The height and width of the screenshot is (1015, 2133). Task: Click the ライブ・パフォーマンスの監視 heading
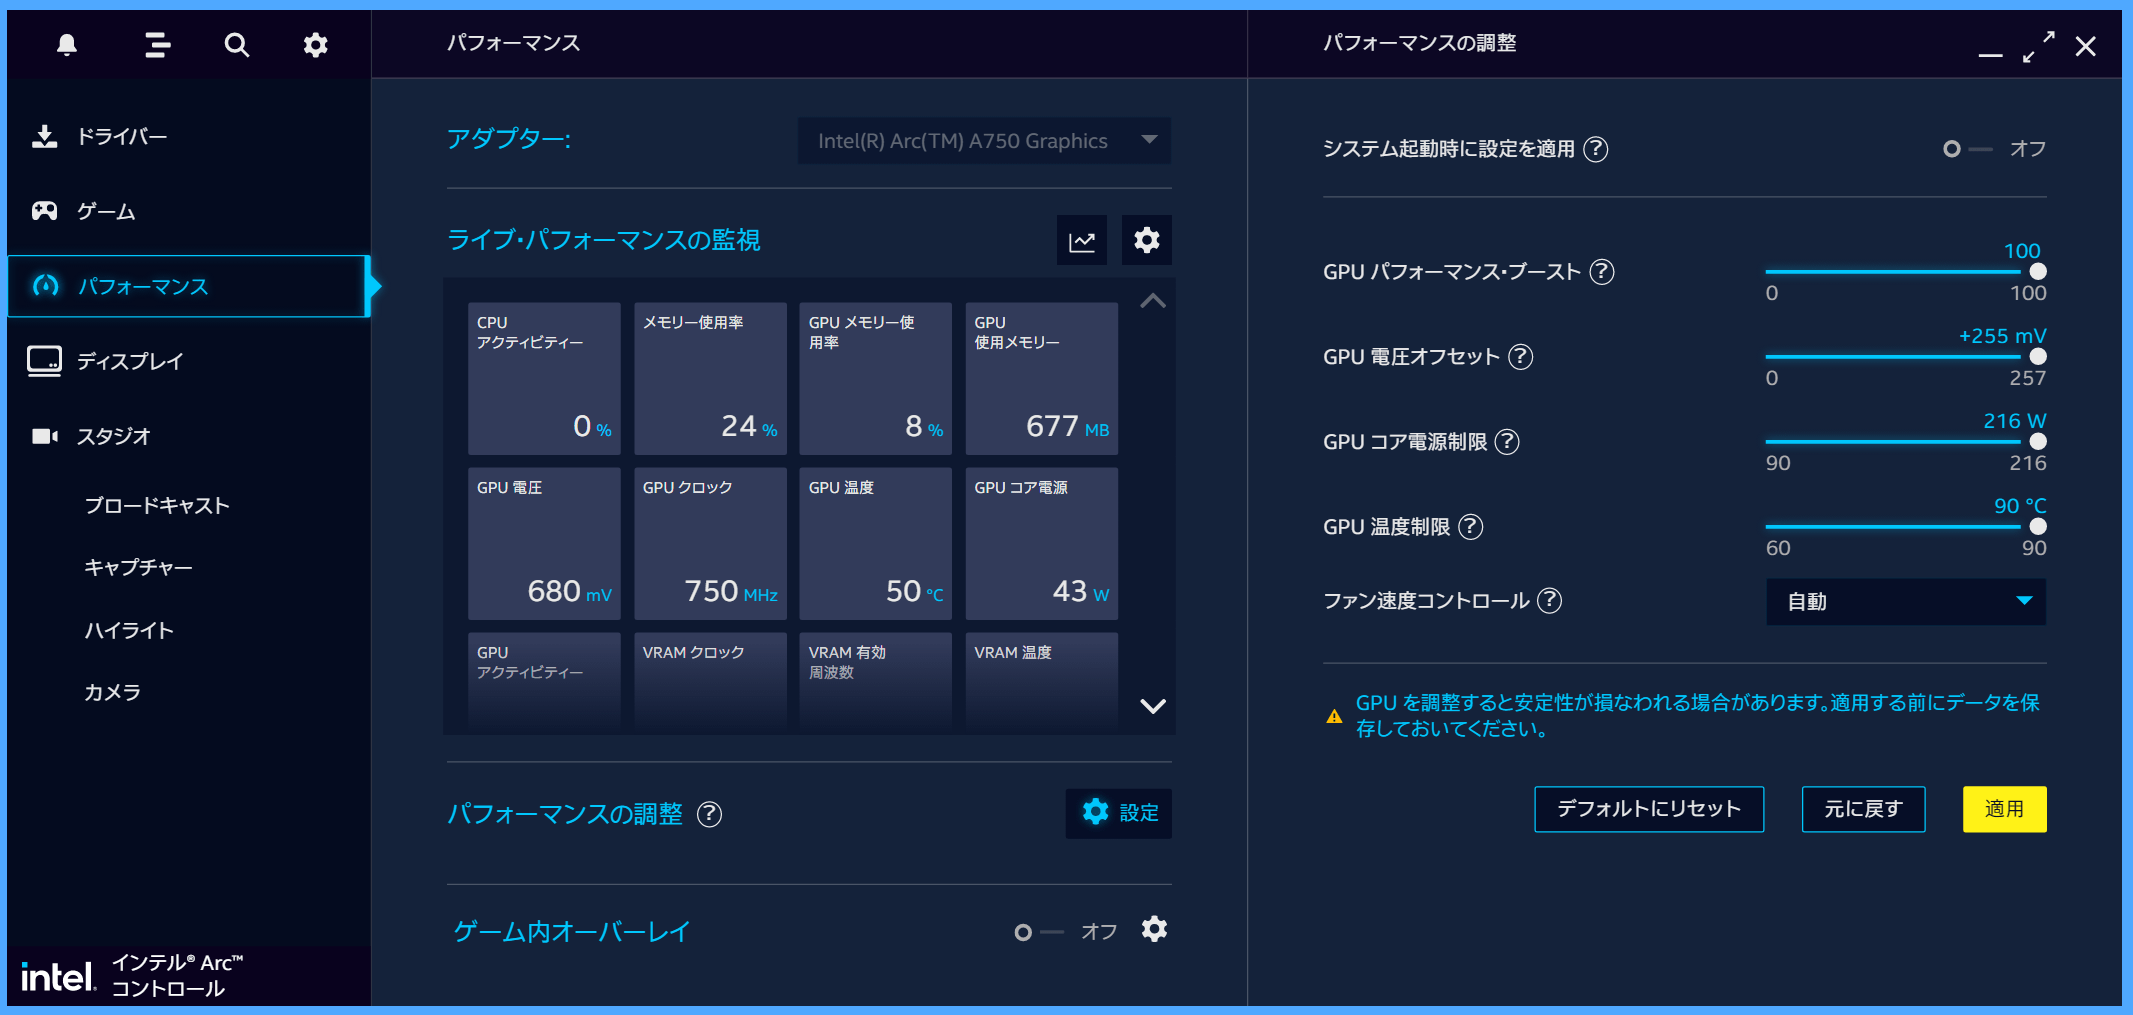coord(603,240)
